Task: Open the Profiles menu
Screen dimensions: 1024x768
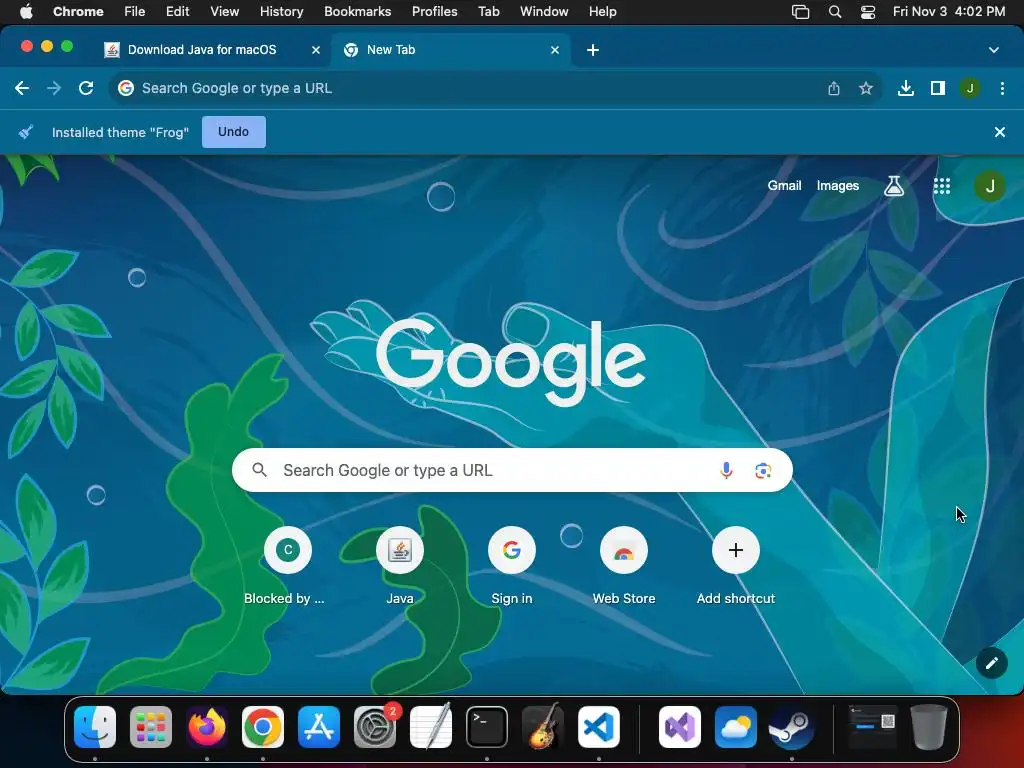Action: point(434,12)
